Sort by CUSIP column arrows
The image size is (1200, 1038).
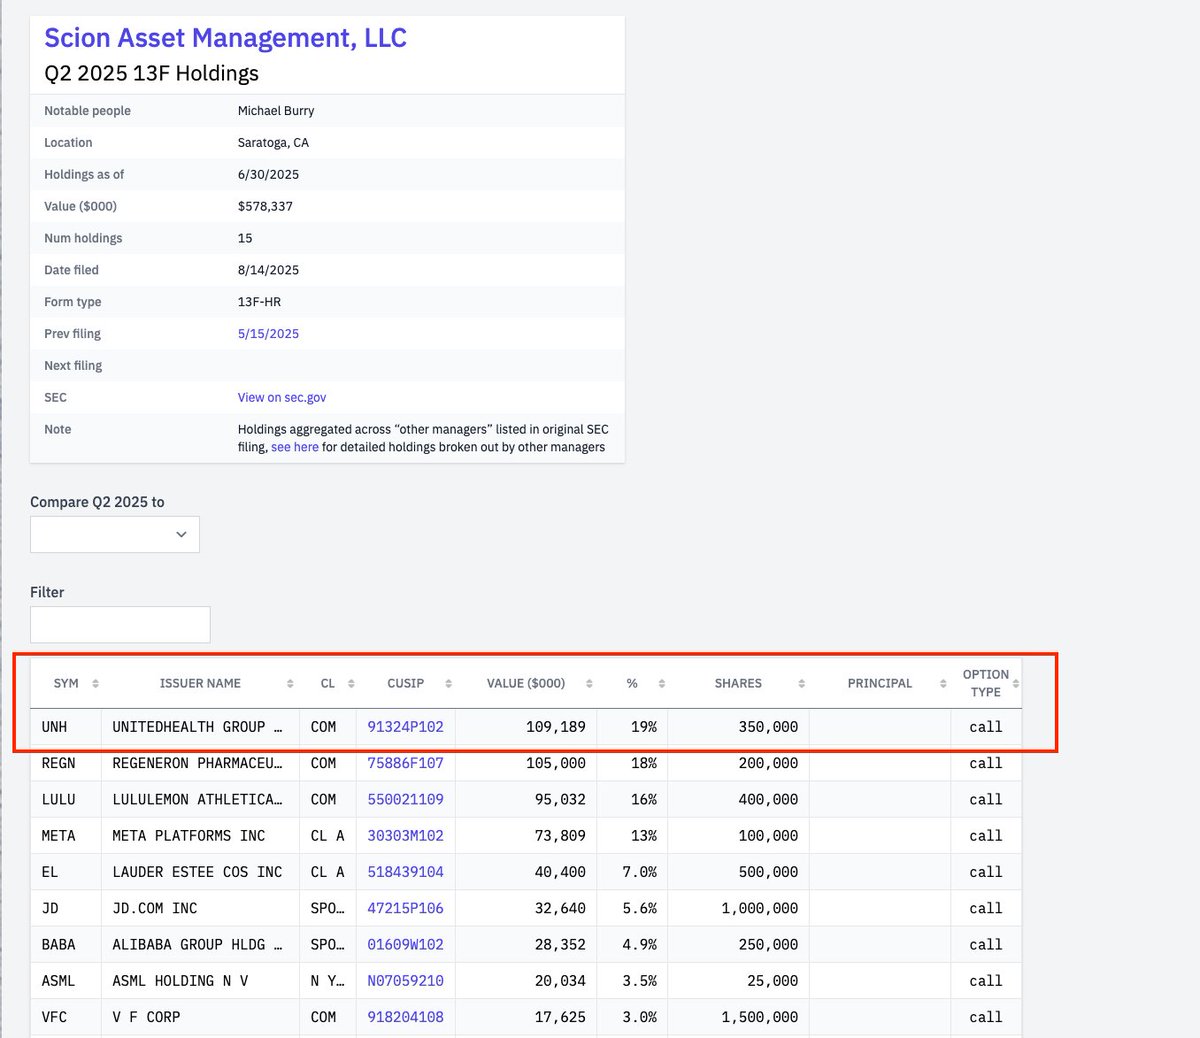point(448,683)
